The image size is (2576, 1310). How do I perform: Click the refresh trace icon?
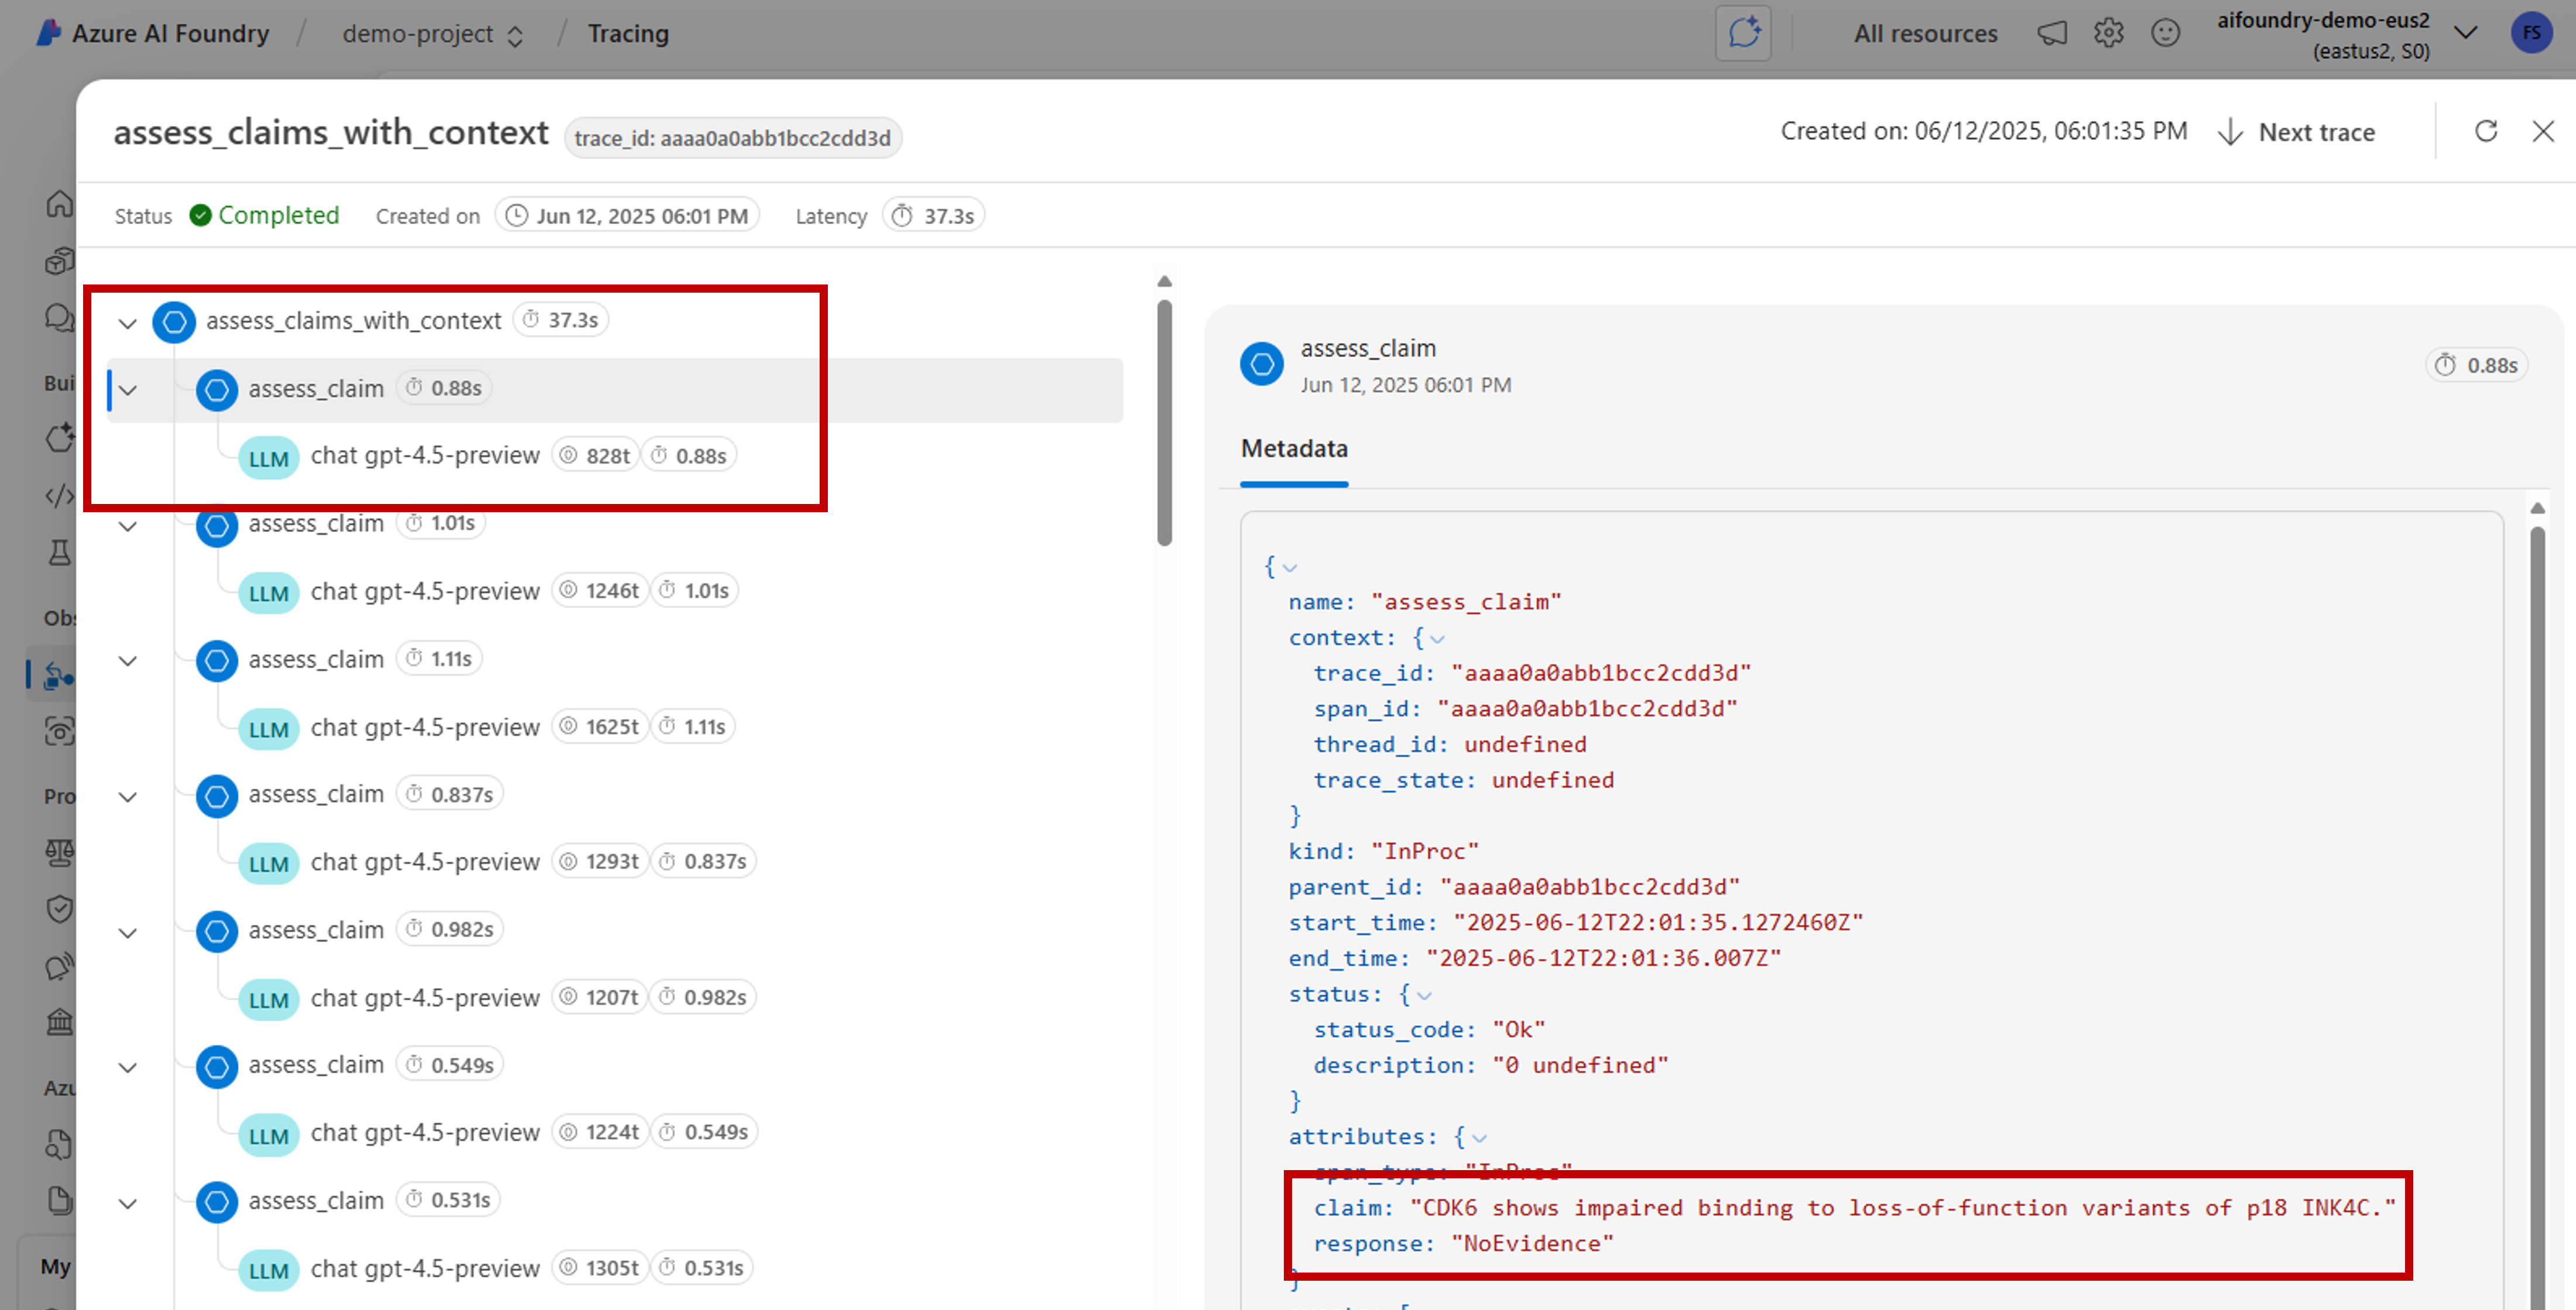point(2485,131)
